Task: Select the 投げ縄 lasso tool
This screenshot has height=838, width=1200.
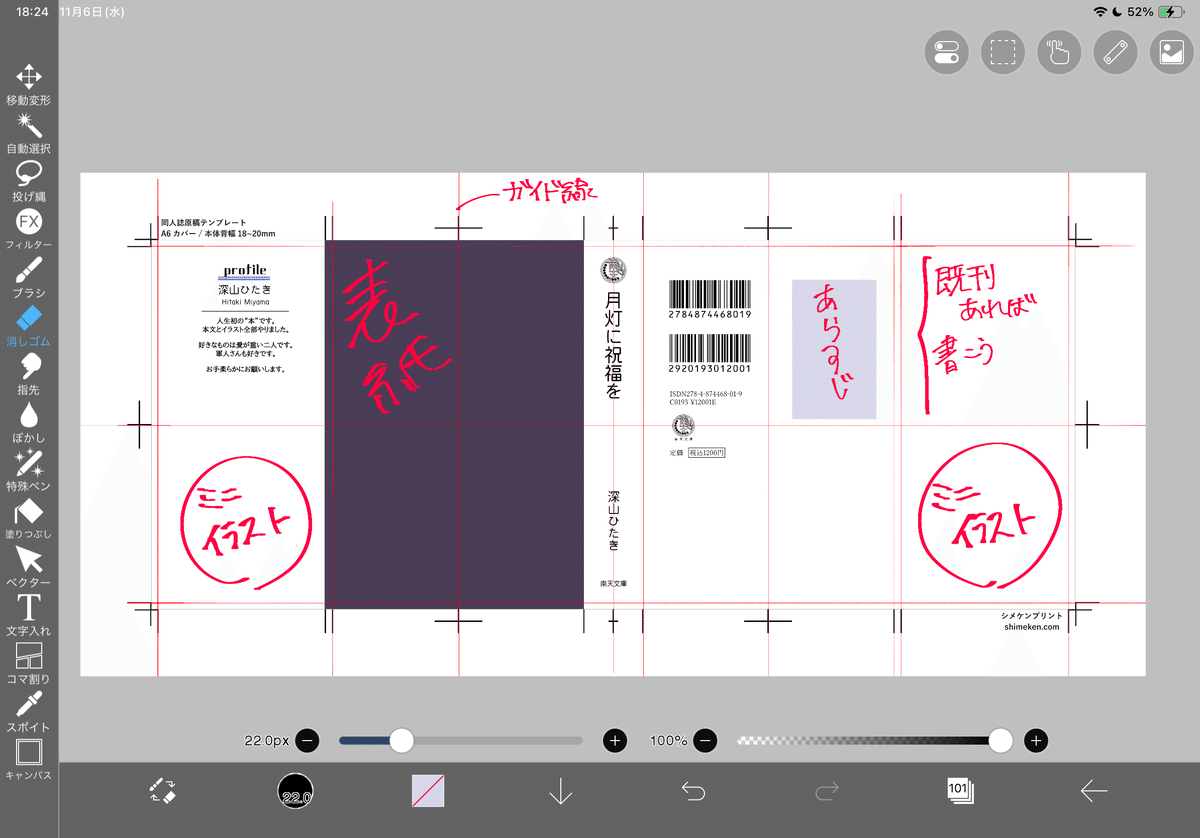Action: [29, 181]
